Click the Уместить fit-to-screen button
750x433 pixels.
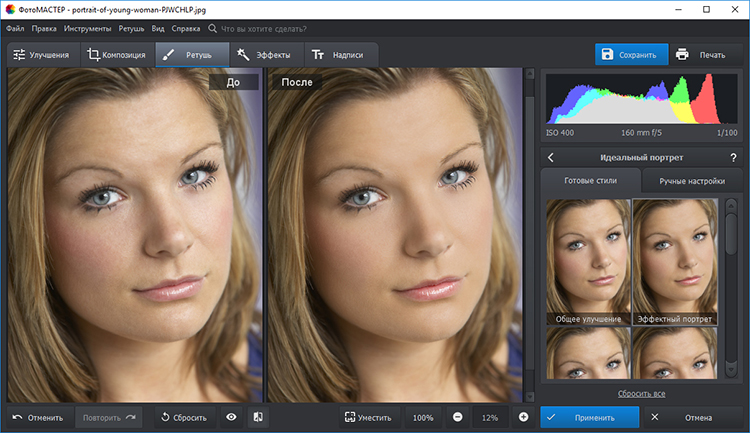click(x=369, y=417)
